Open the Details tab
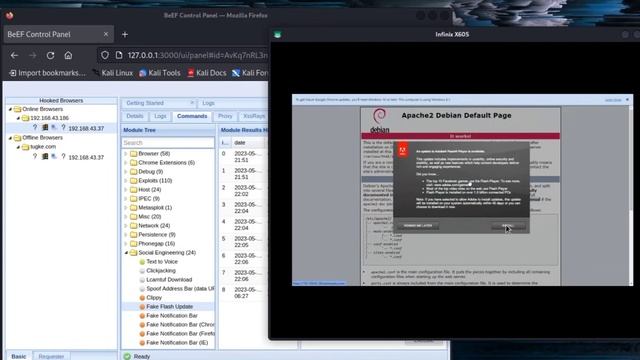Image resolution: width=640 pixels, height=360 pixels. 135,116
